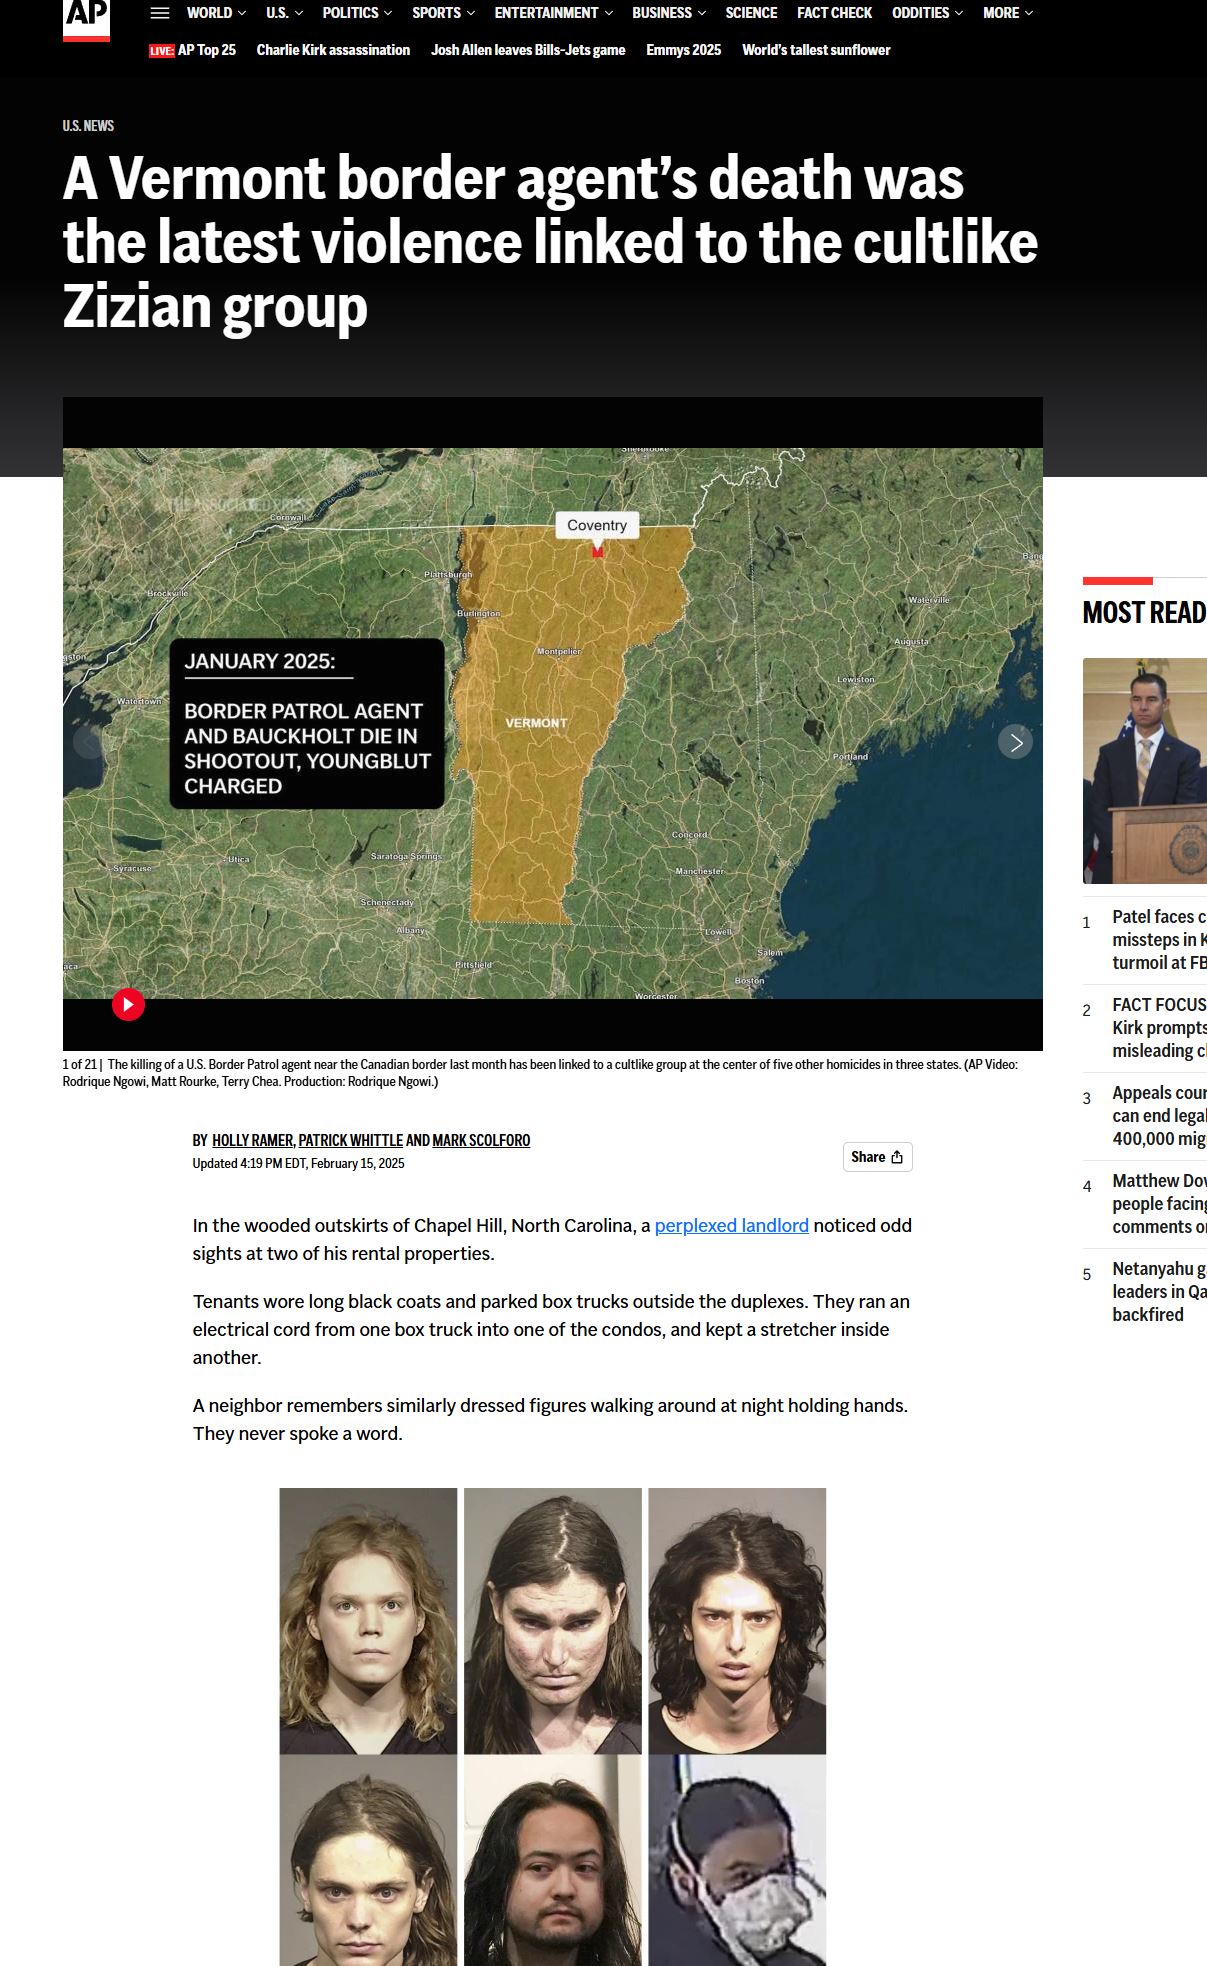Advance to next slide with right arrow

(x=1015, y=742)
